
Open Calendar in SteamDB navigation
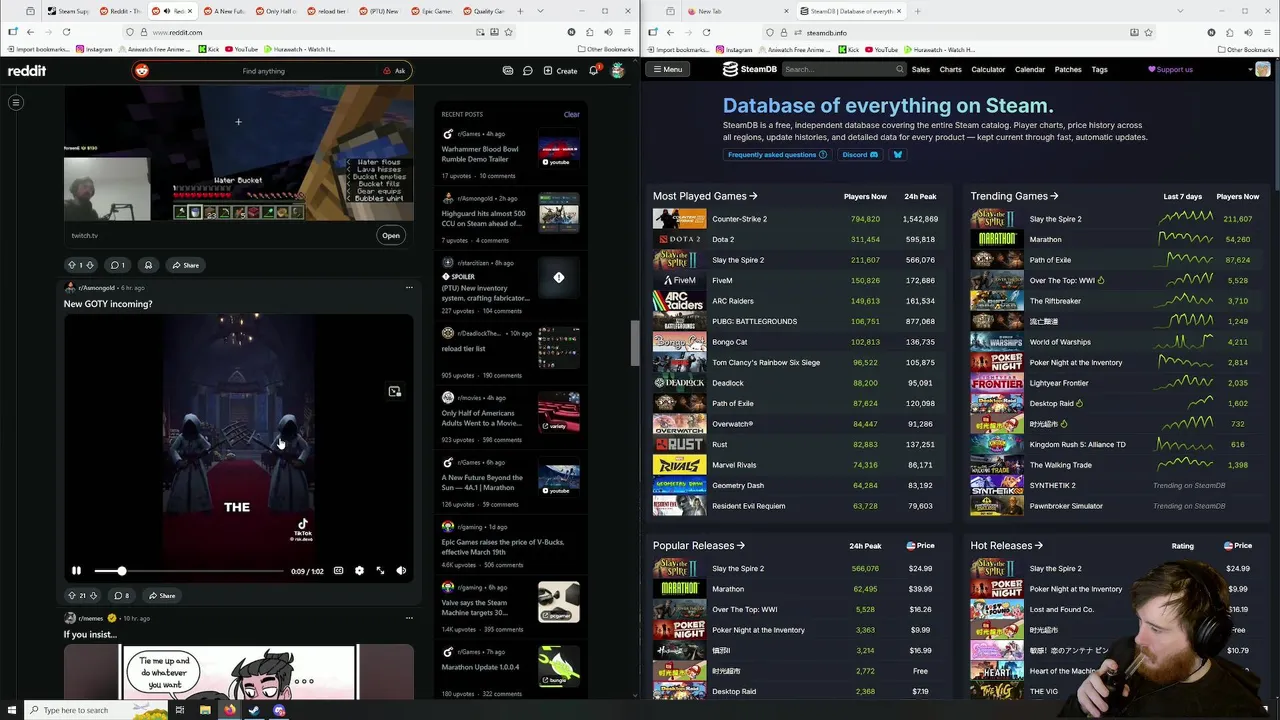pyautogui.click(x=1030, y=70)
